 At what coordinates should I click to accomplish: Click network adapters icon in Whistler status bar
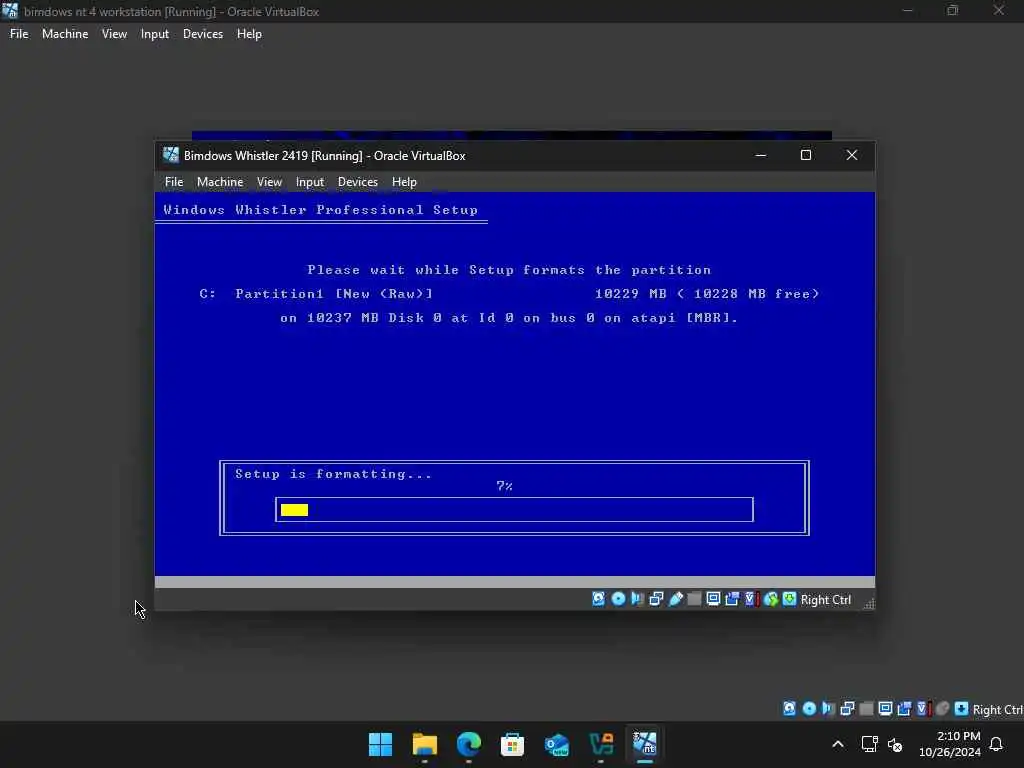[x=656, y=599]
